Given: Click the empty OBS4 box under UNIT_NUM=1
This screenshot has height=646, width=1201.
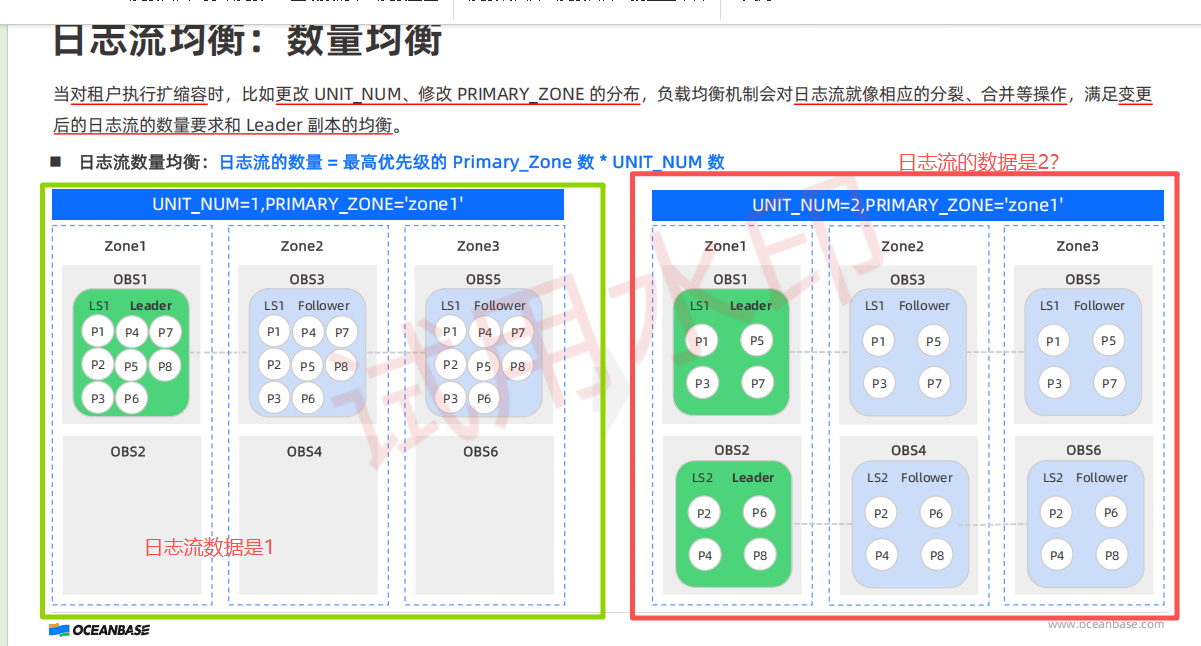Looking at the screenshot, I should [304, 520].
